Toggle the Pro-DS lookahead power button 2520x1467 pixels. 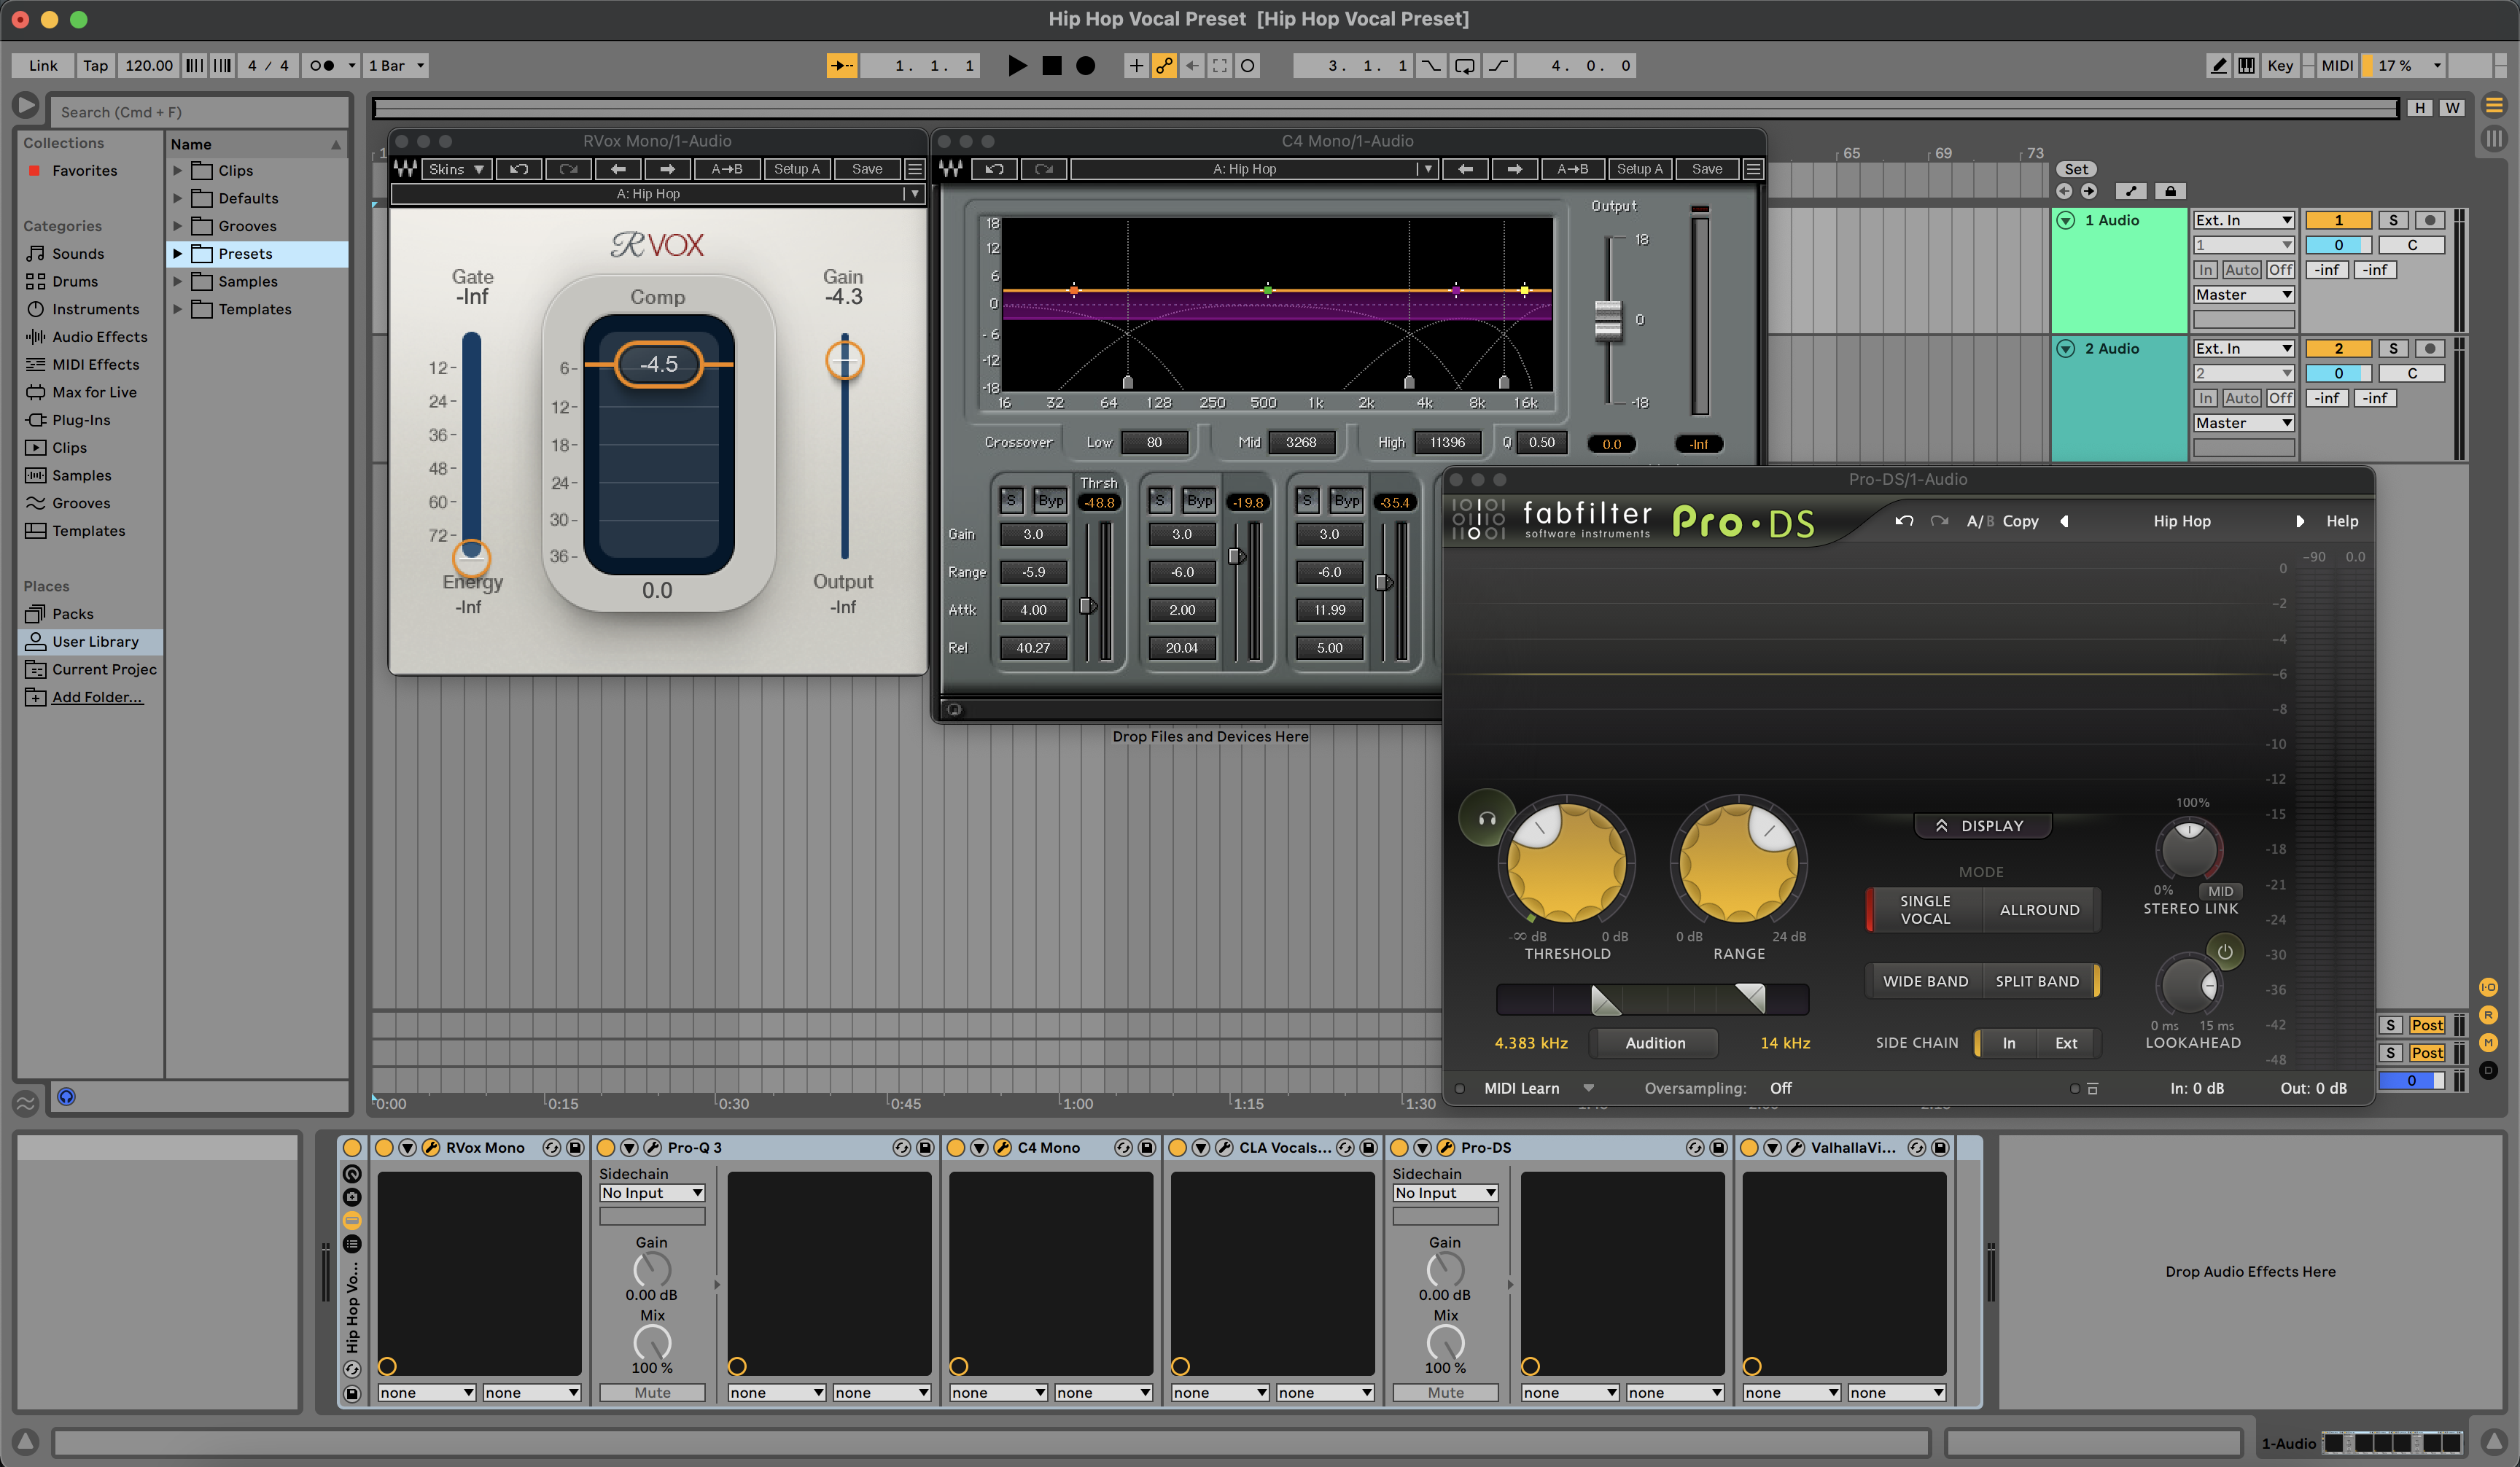coord(2224,952)
